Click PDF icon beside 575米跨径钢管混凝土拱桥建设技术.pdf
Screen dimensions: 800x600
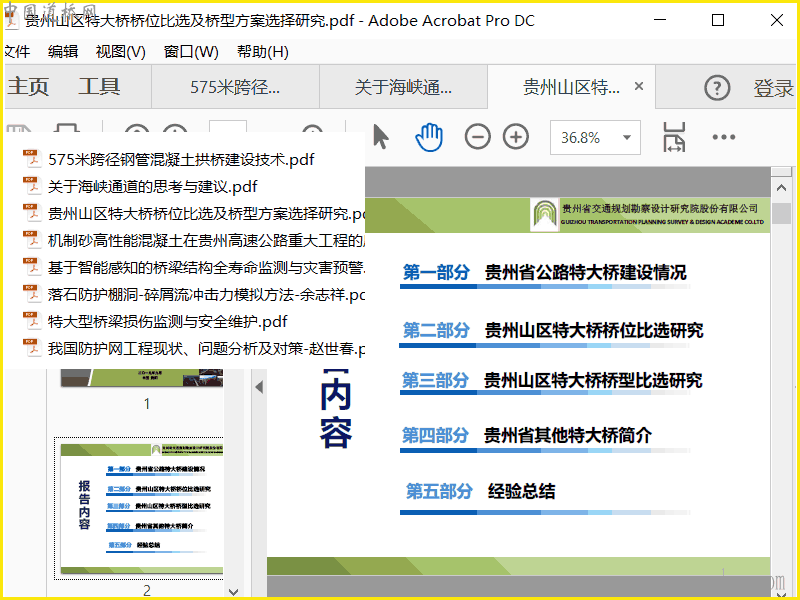(32, 159)
